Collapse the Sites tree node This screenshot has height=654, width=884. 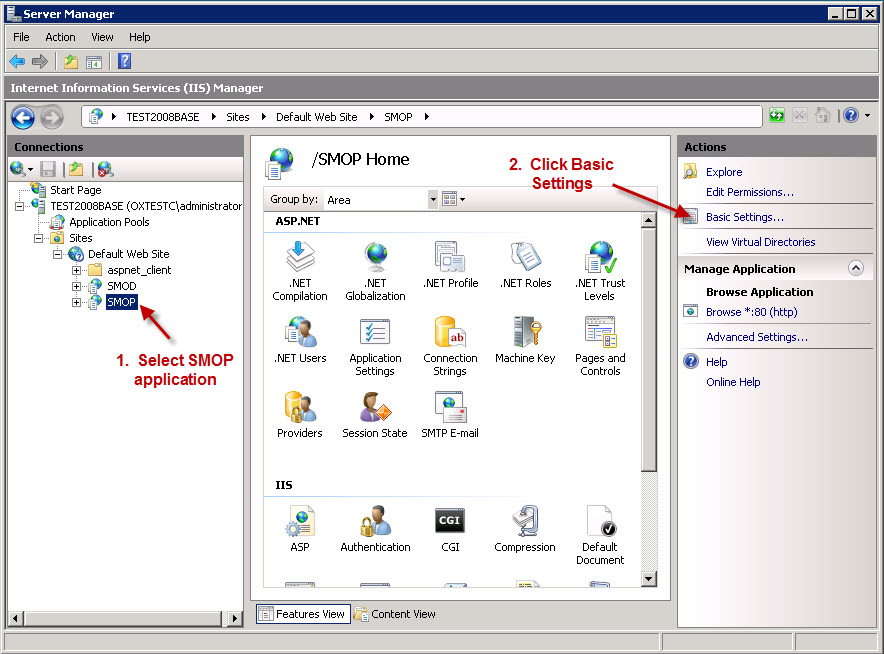[38, 238]
